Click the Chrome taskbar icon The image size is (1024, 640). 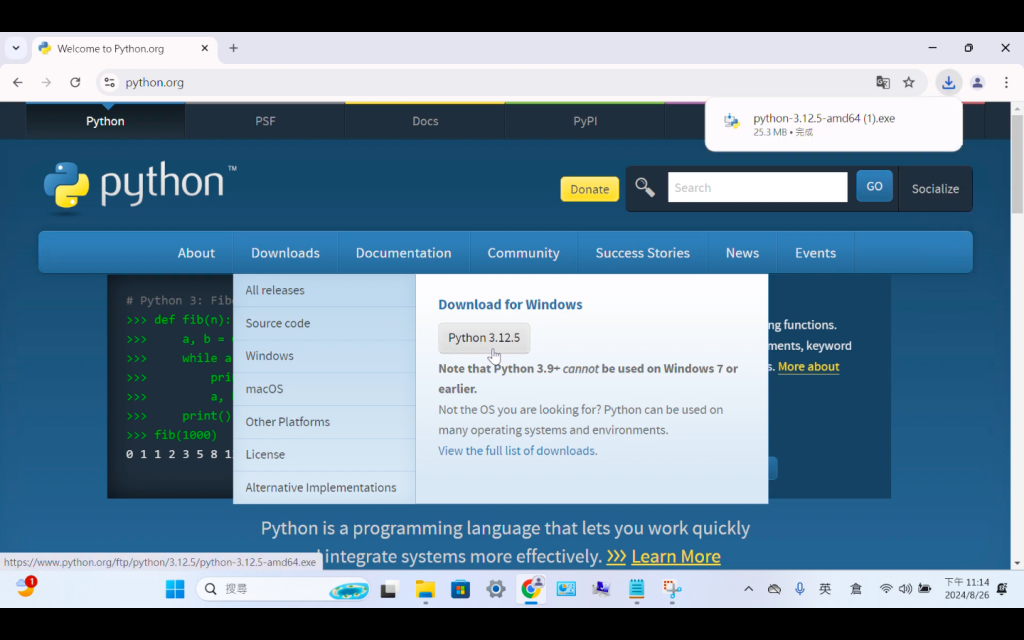click(x=532, y=588)
